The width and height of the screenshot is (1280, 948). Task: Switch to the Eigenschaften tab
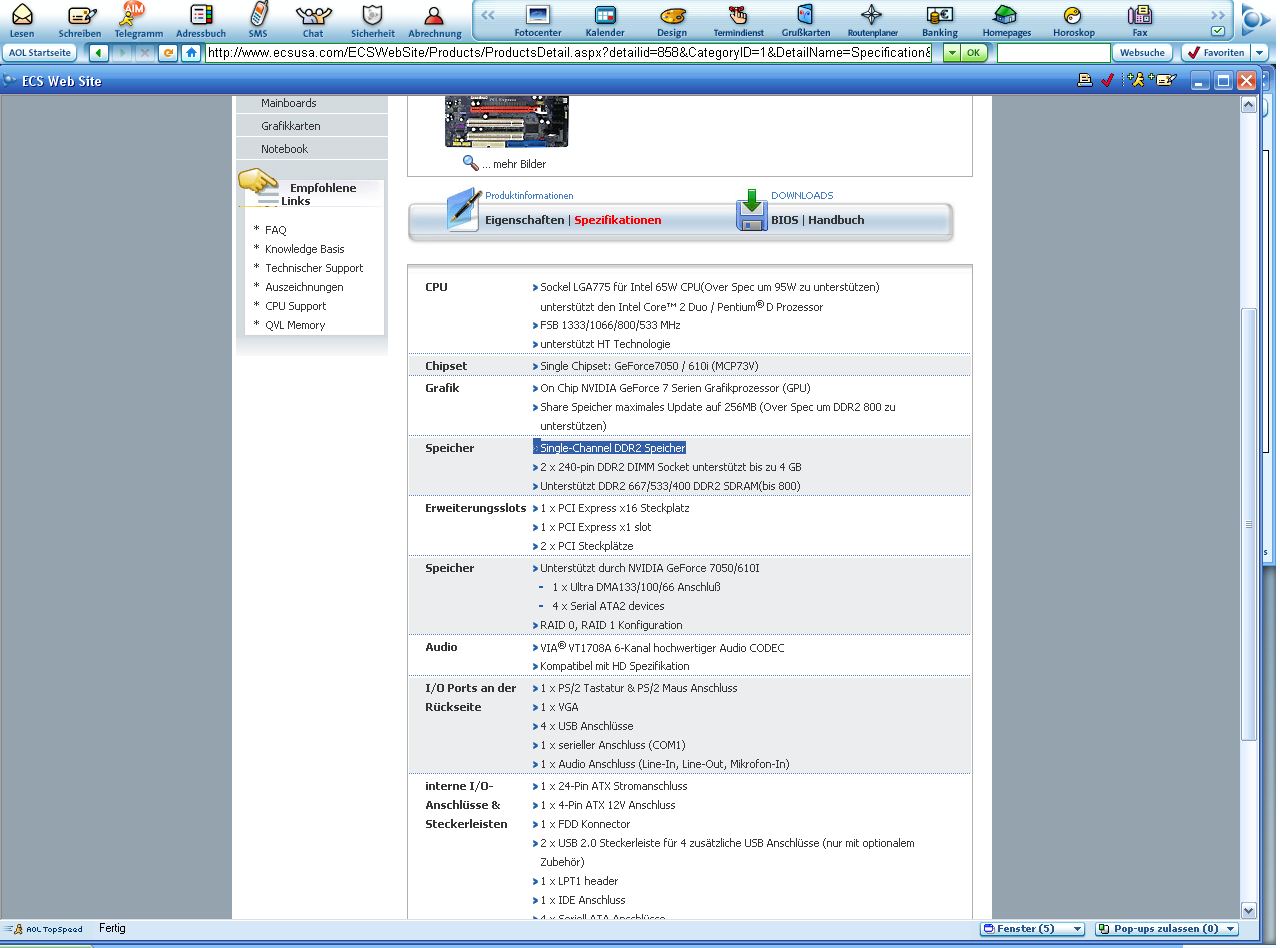coord(525,220)
